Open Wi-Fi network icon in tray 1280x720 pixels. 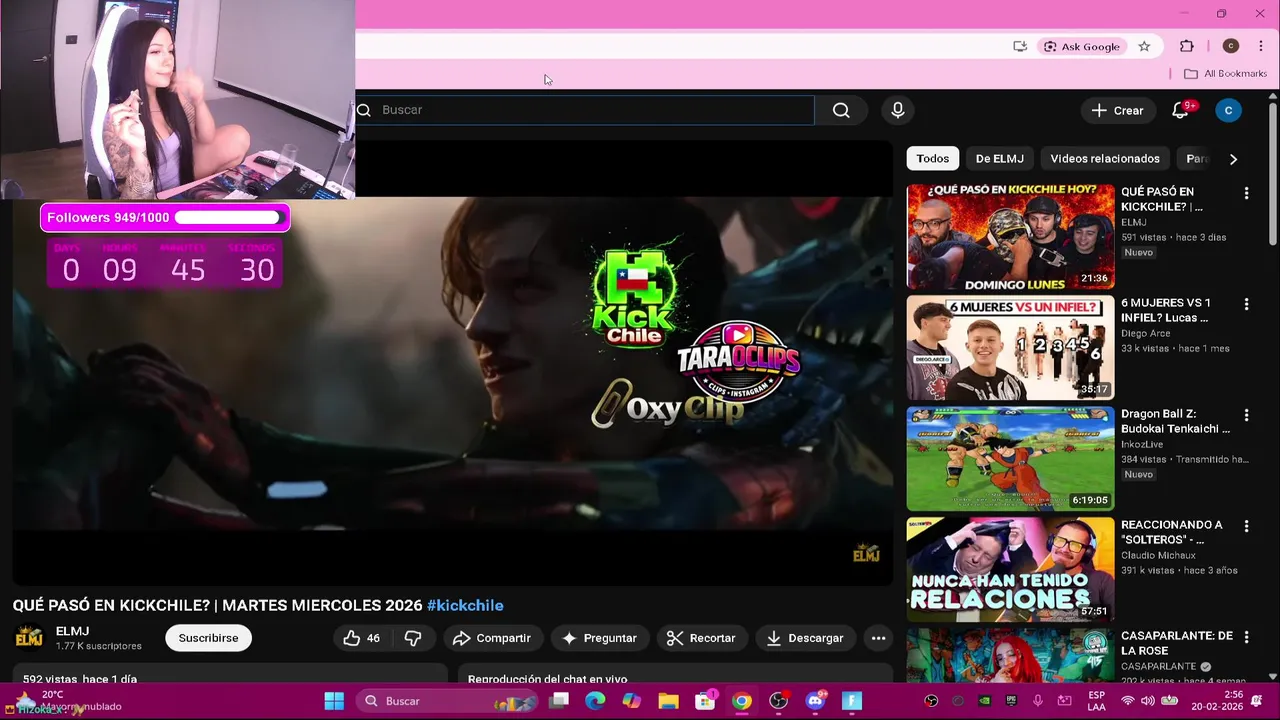pos(1127,701)
